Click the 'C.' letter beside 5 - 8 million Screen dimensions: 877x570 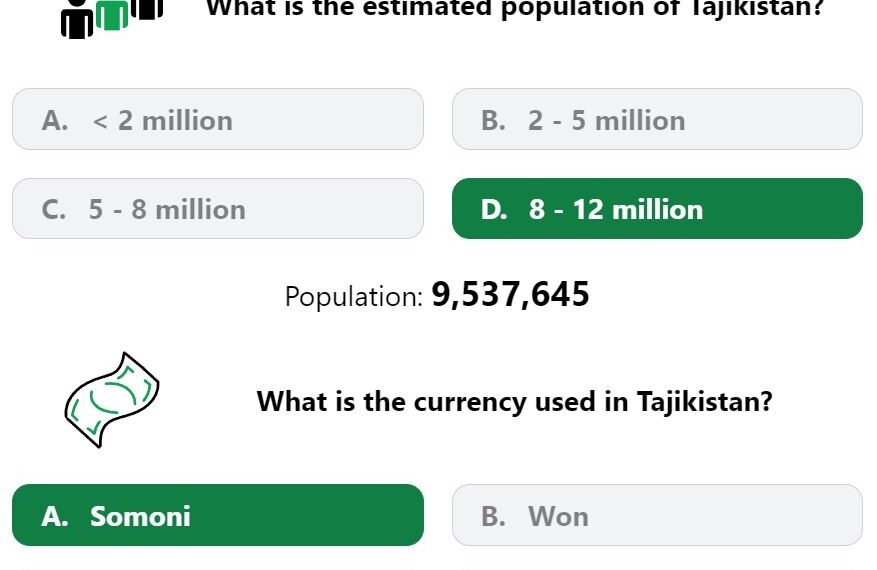click(x=54, y=210)
